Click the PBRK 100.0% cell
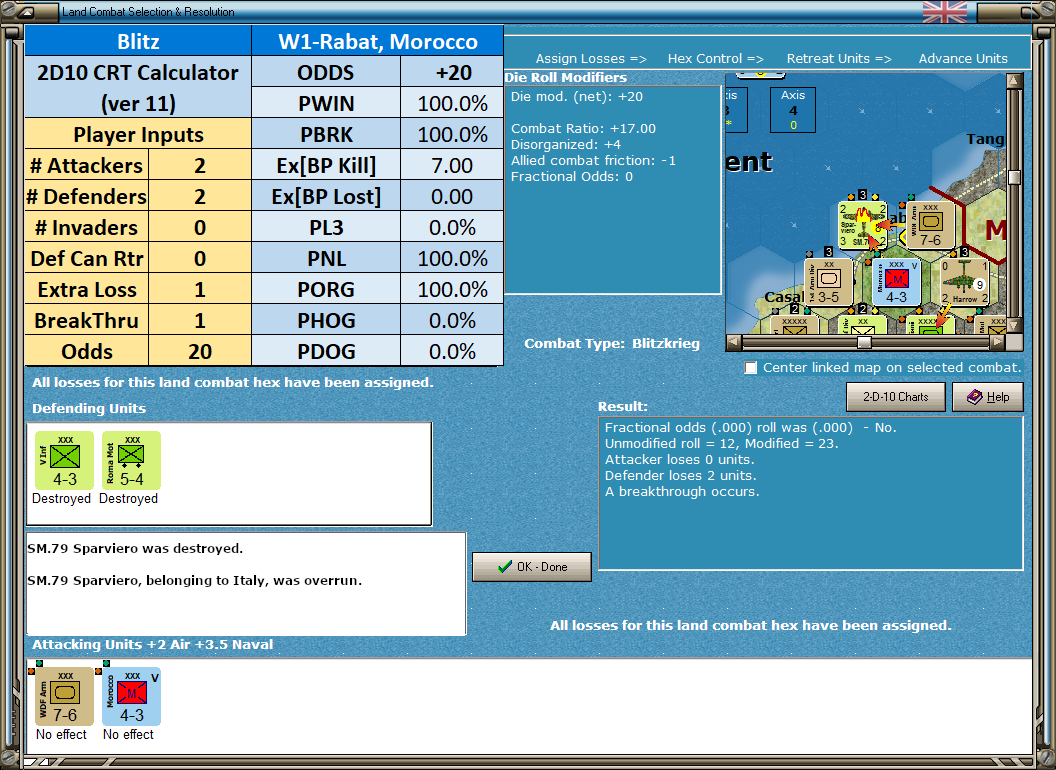The image size is (1056, 770). point(452,134)
